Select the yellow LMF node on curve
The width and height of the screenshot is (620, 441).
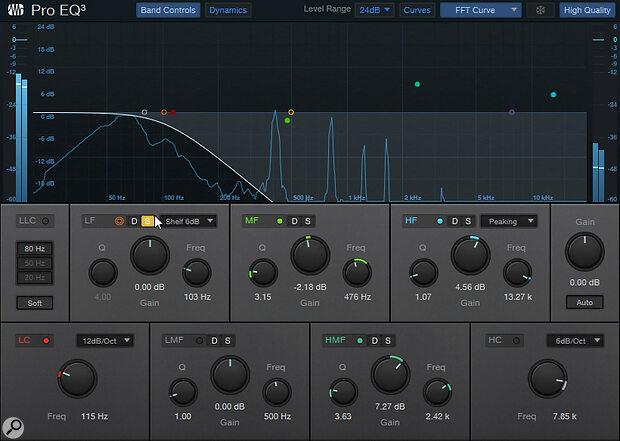pos(291,112)
